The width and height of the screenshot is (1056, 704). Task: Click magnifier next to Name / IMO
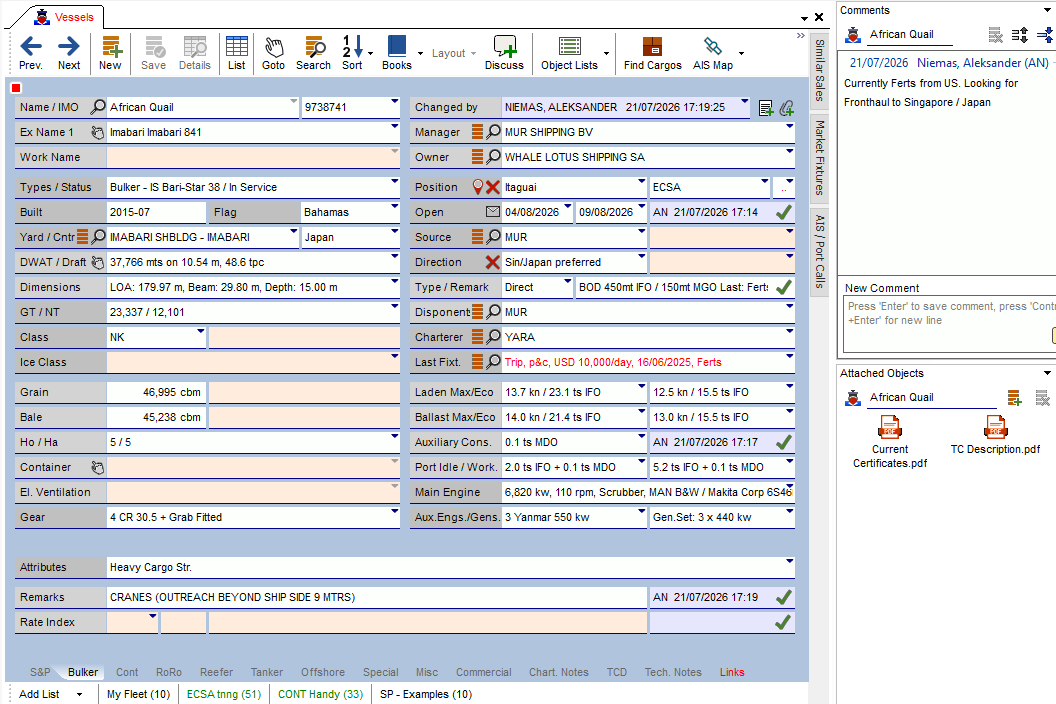click(x=98, y=106)
